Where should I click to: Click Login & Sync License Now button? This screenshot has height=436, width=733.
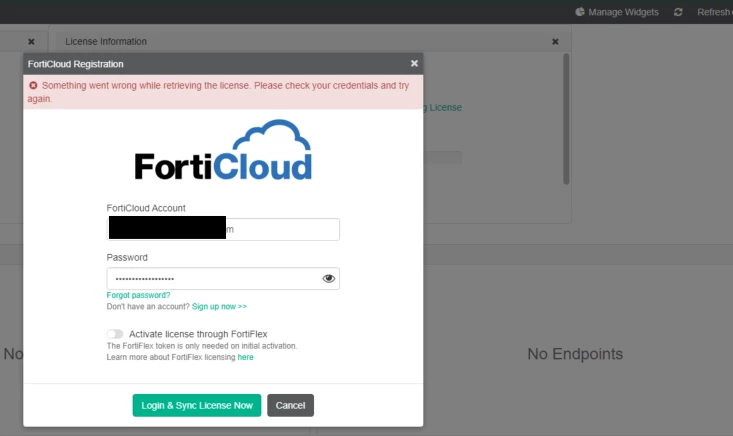click(197, 405)
